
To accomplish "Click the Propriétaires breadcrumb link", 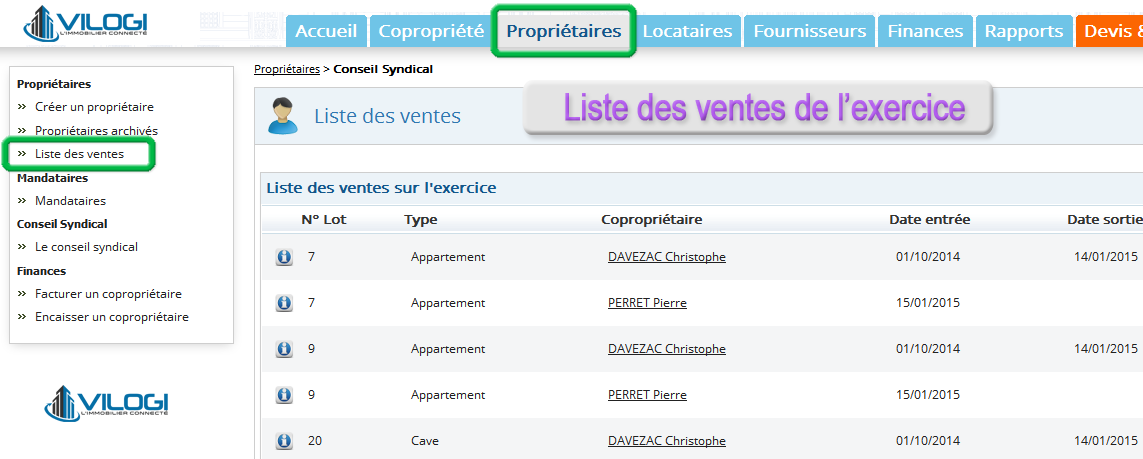I will (286, 69).
